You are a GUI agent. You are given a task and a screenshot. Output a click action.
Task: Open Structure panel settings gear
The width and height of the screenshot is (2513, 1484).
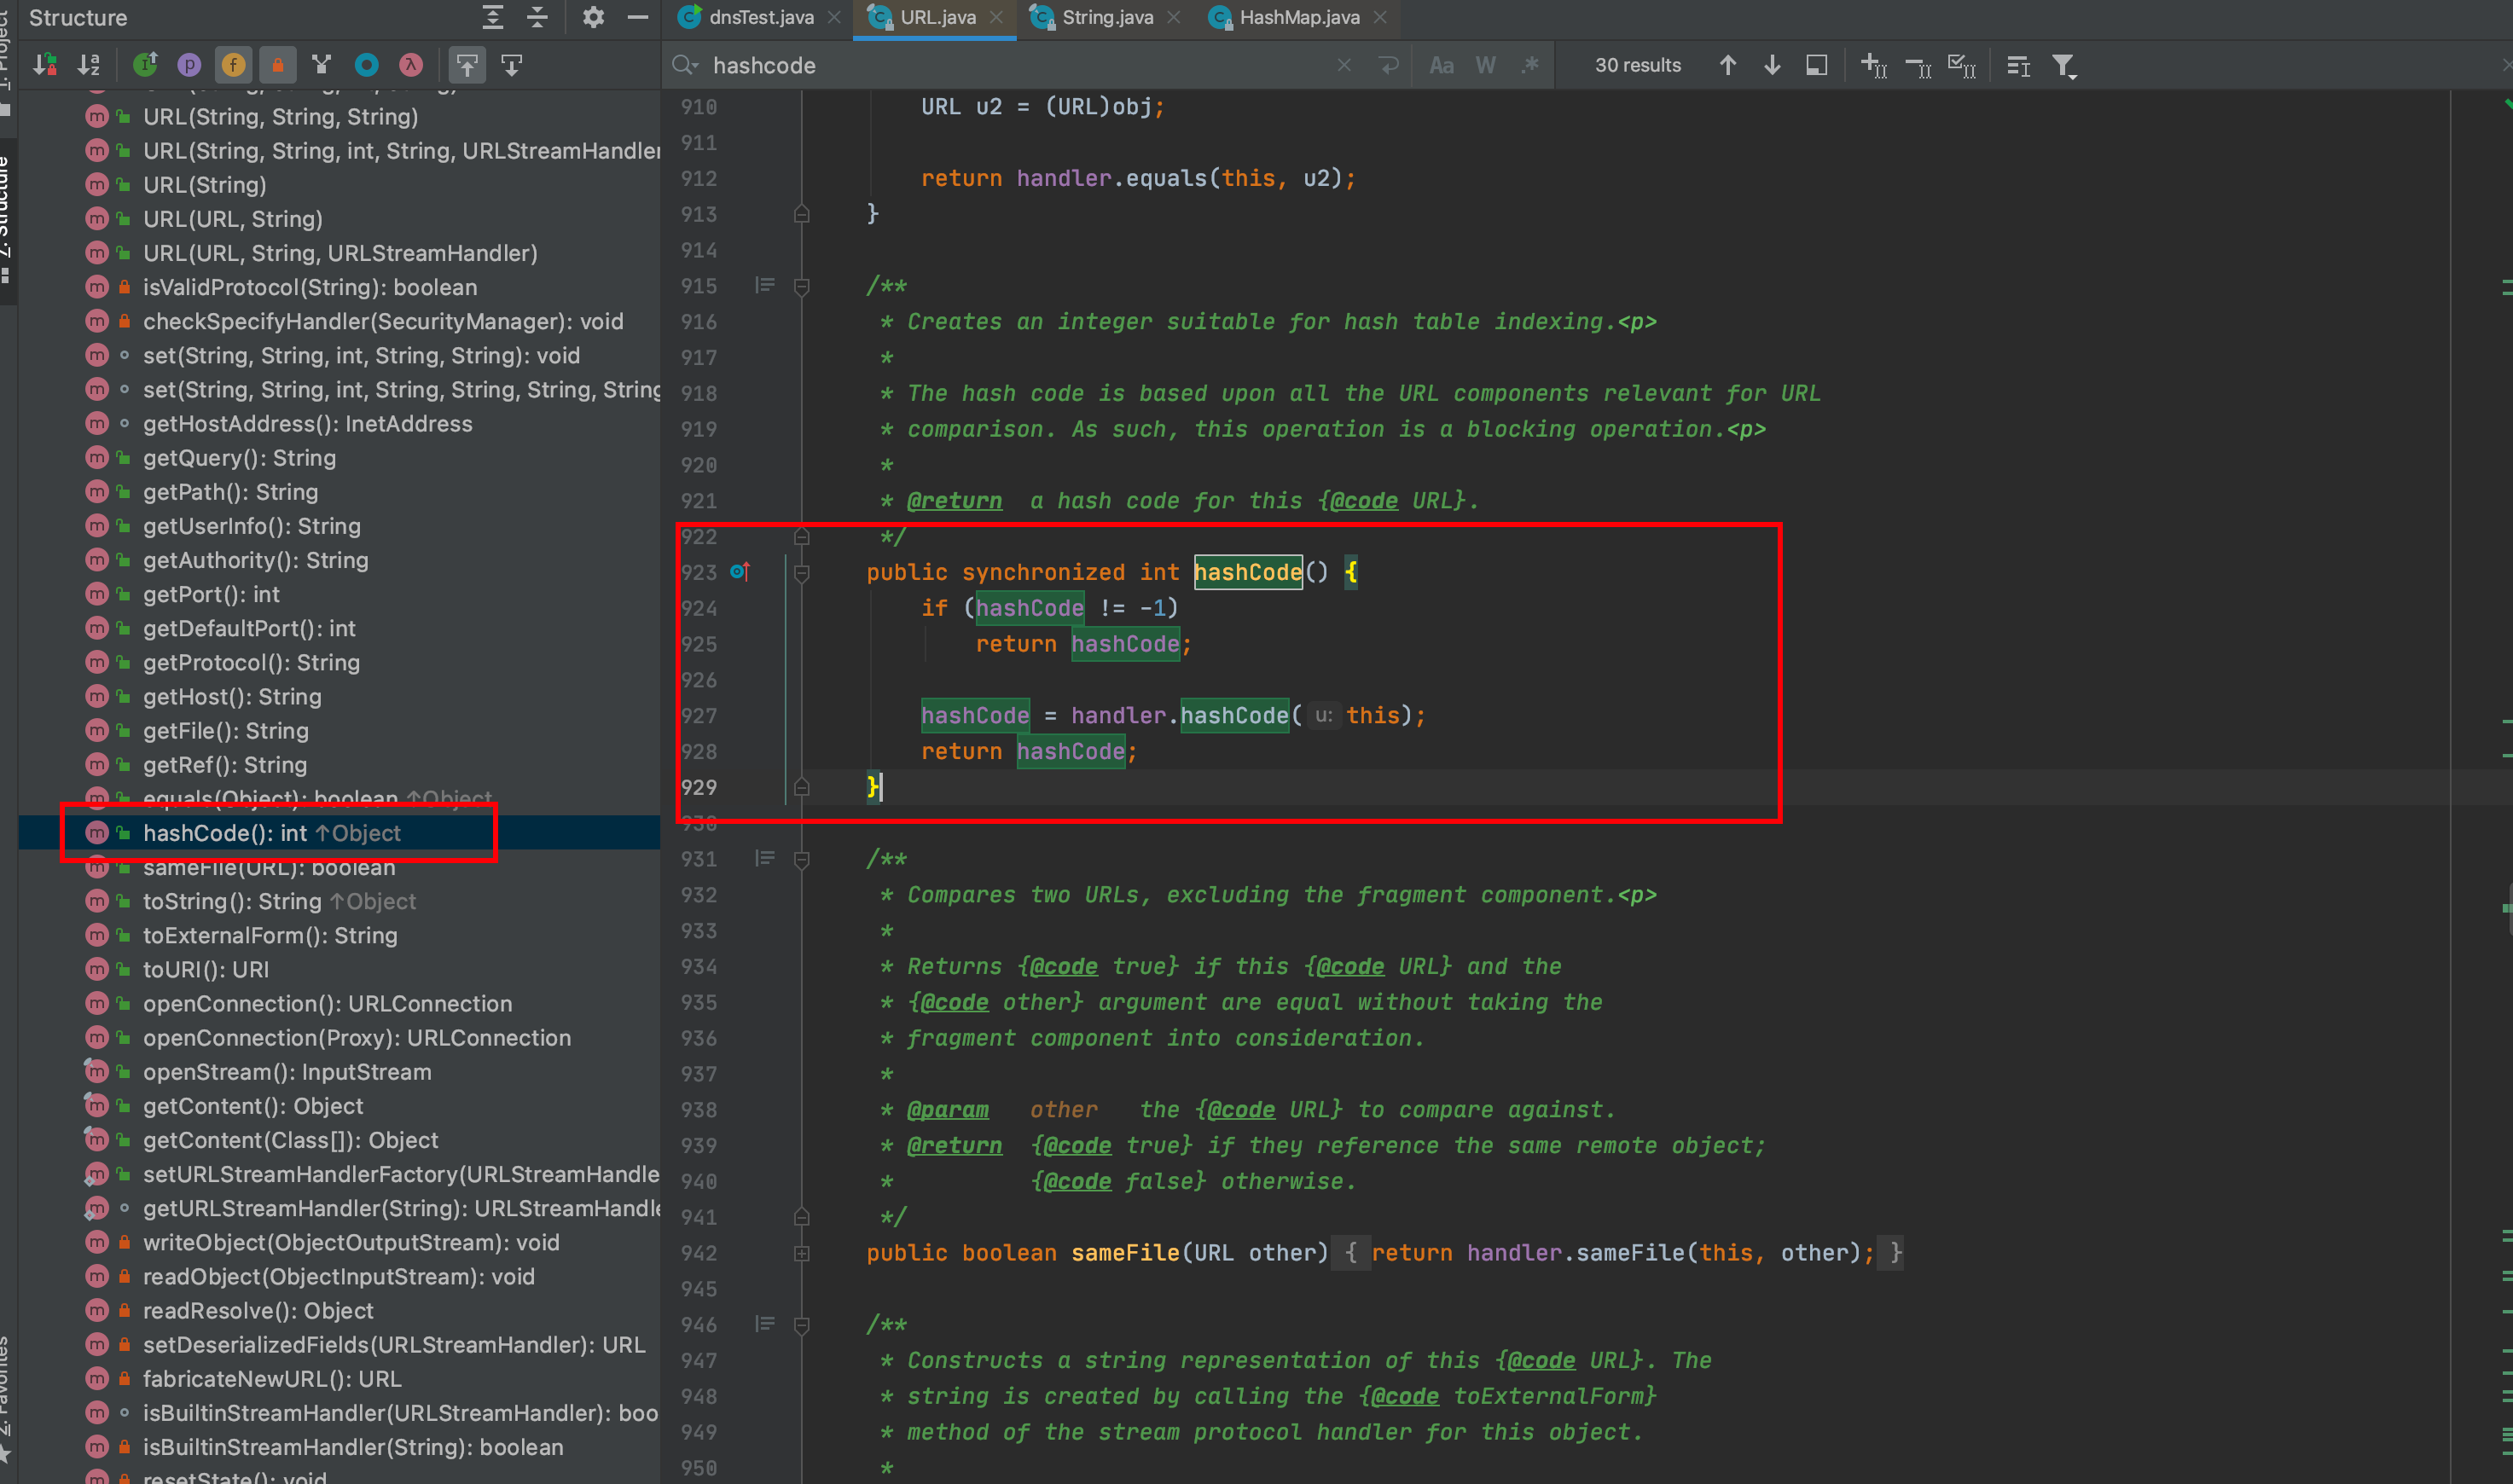pyautogui.click(x=593, y=17)
